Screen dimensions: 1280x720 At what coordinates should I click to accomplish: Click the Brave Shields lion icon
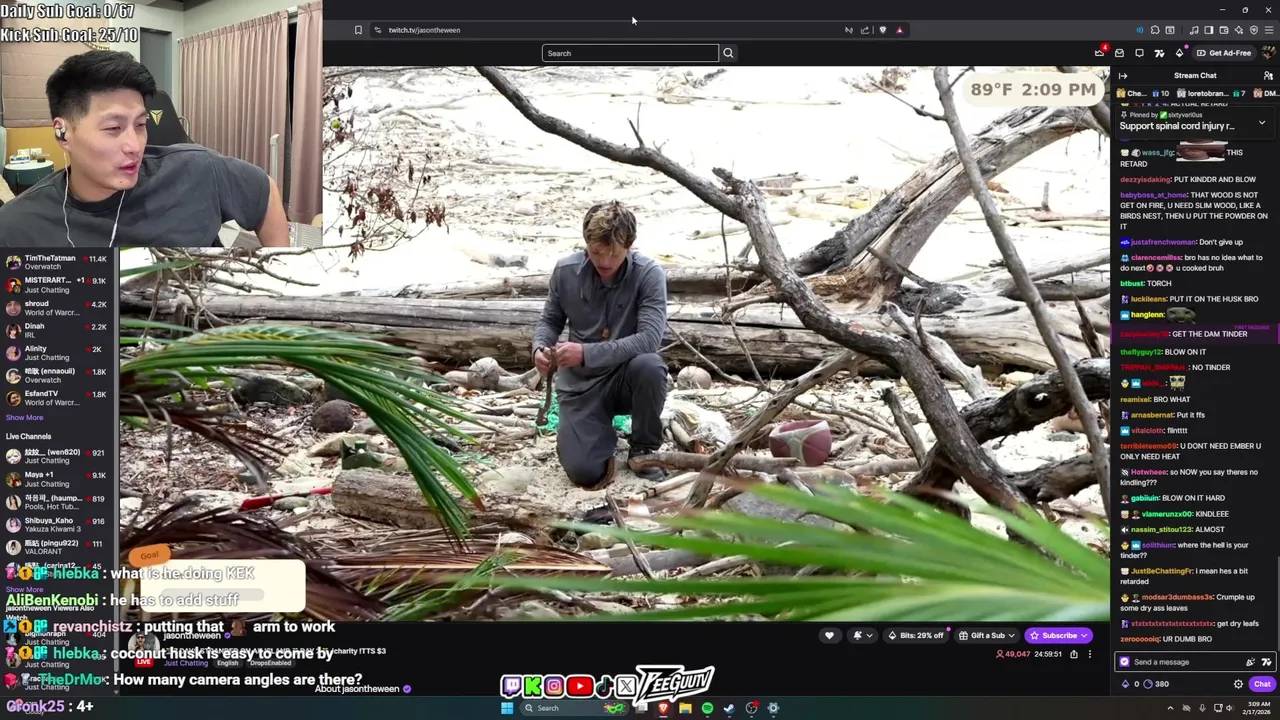pyautogui.click(x=882, y=30)
